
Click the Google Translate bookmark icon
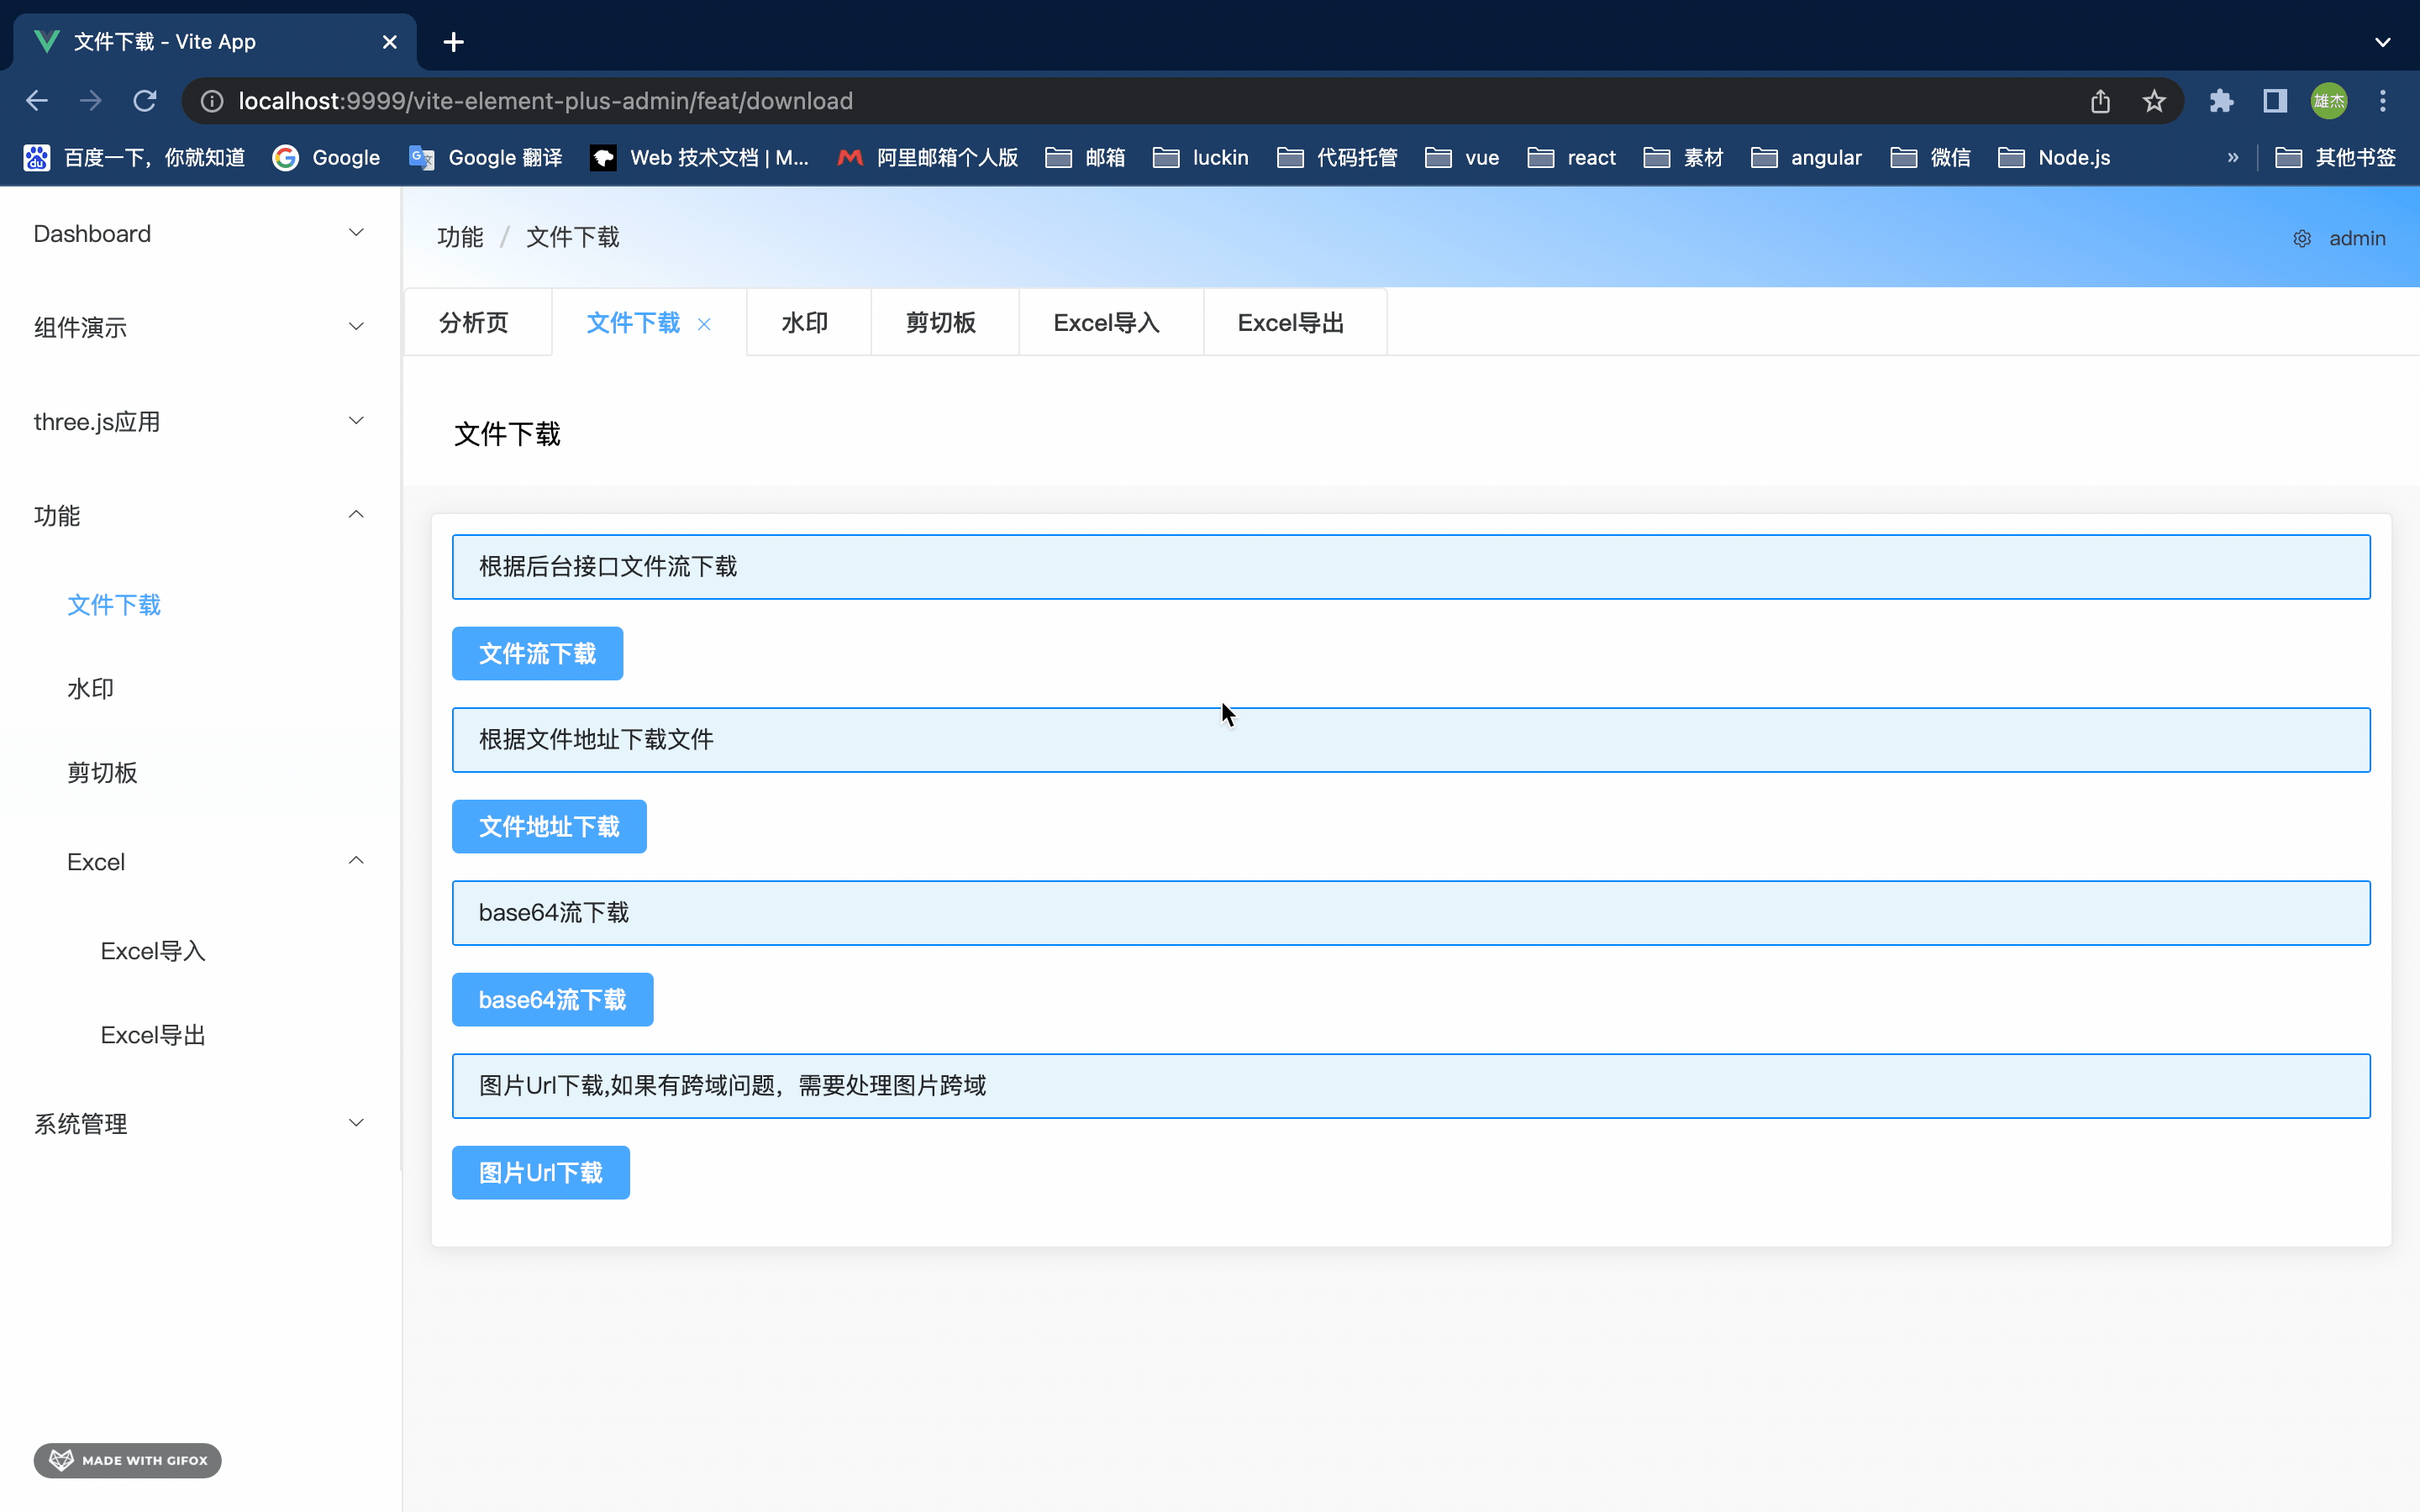(421, 158)
